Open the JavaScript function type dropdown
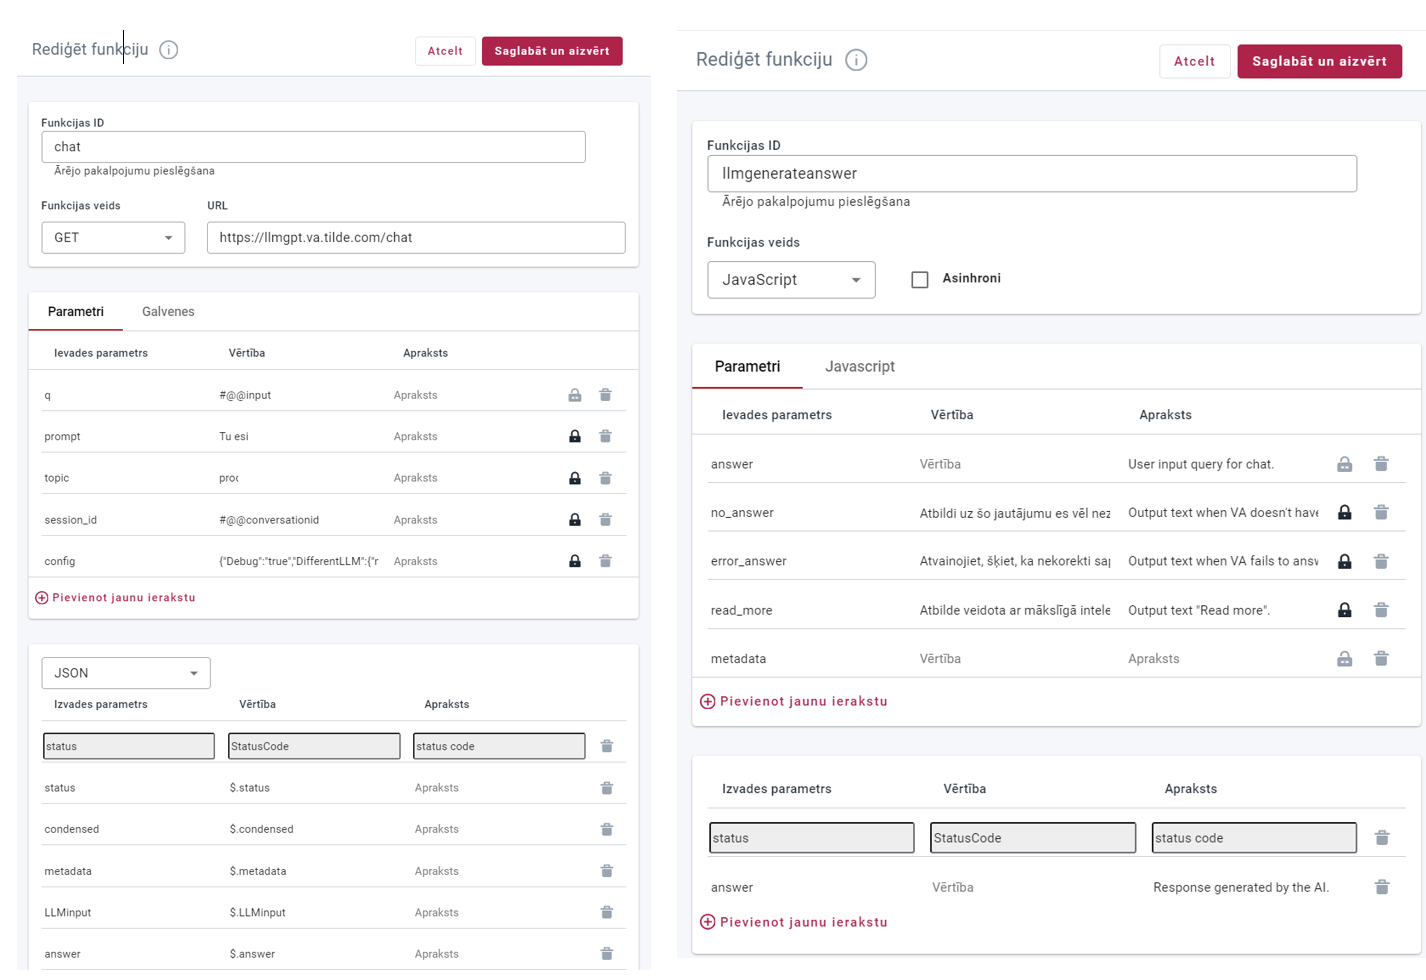Viewport: 1426px width, 980px height. (x=791, y=280)
